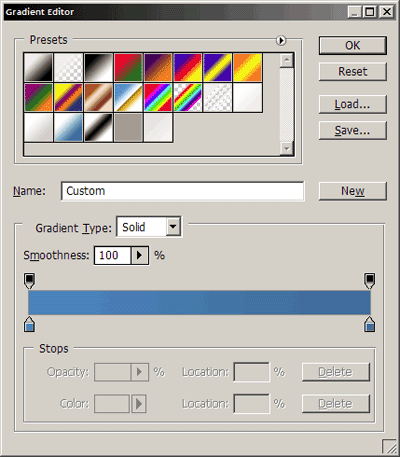Select the transparent rainbow stripe preset

[x=188, y=97]
